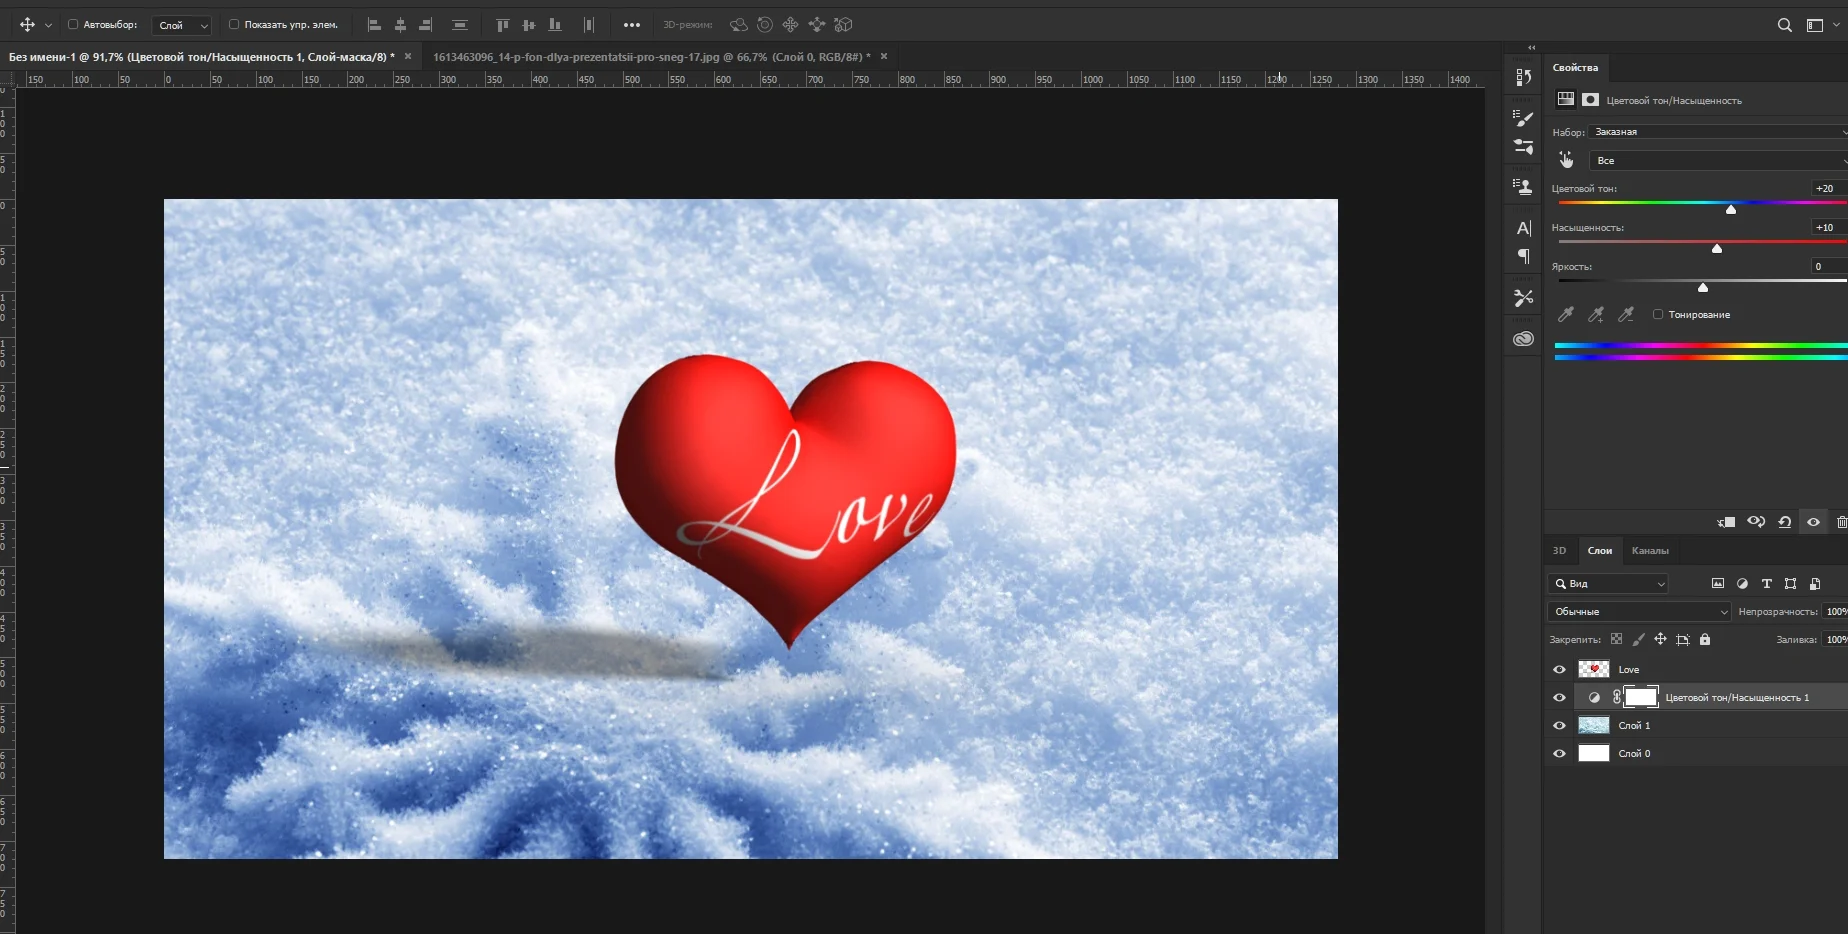The width and height of the screenshot is (1848, 934).
Task: Open the 1613463096 snow image document tab
Action: click(650, 57)
